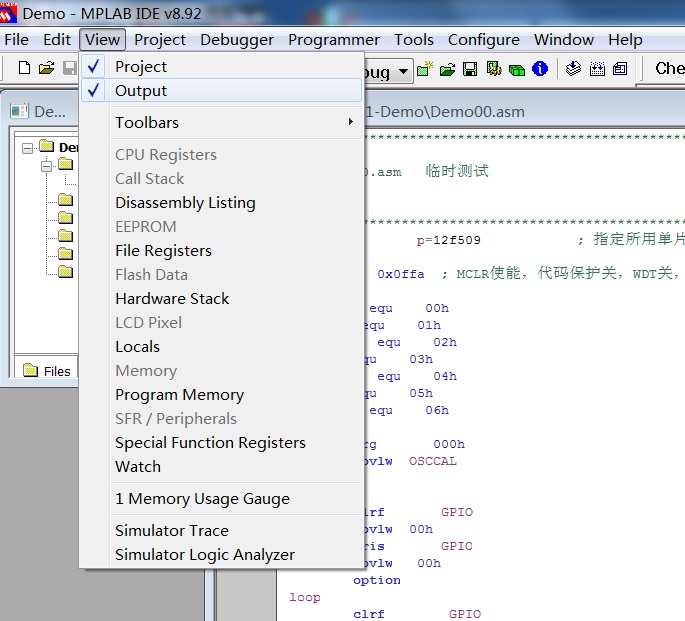Screen dimensions: 685x621
Task: Open the Build Options toolbar icon
Action: (x=494, y=69)
